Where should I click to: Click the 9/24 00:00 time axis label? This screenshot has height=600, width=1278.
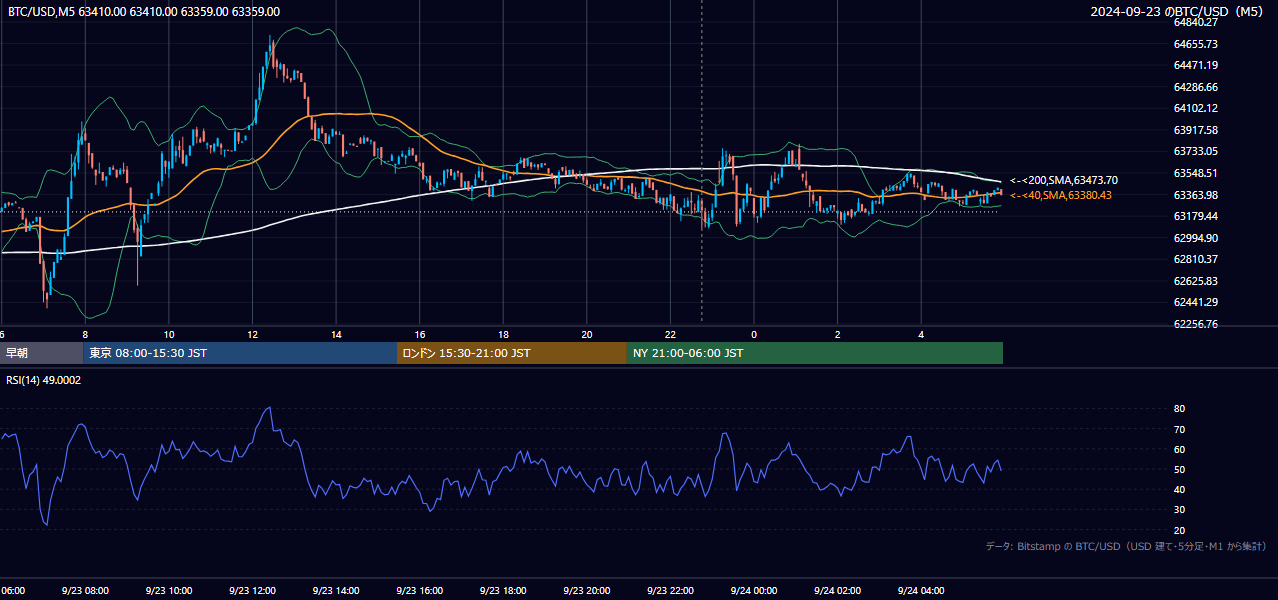coord(753,591)
